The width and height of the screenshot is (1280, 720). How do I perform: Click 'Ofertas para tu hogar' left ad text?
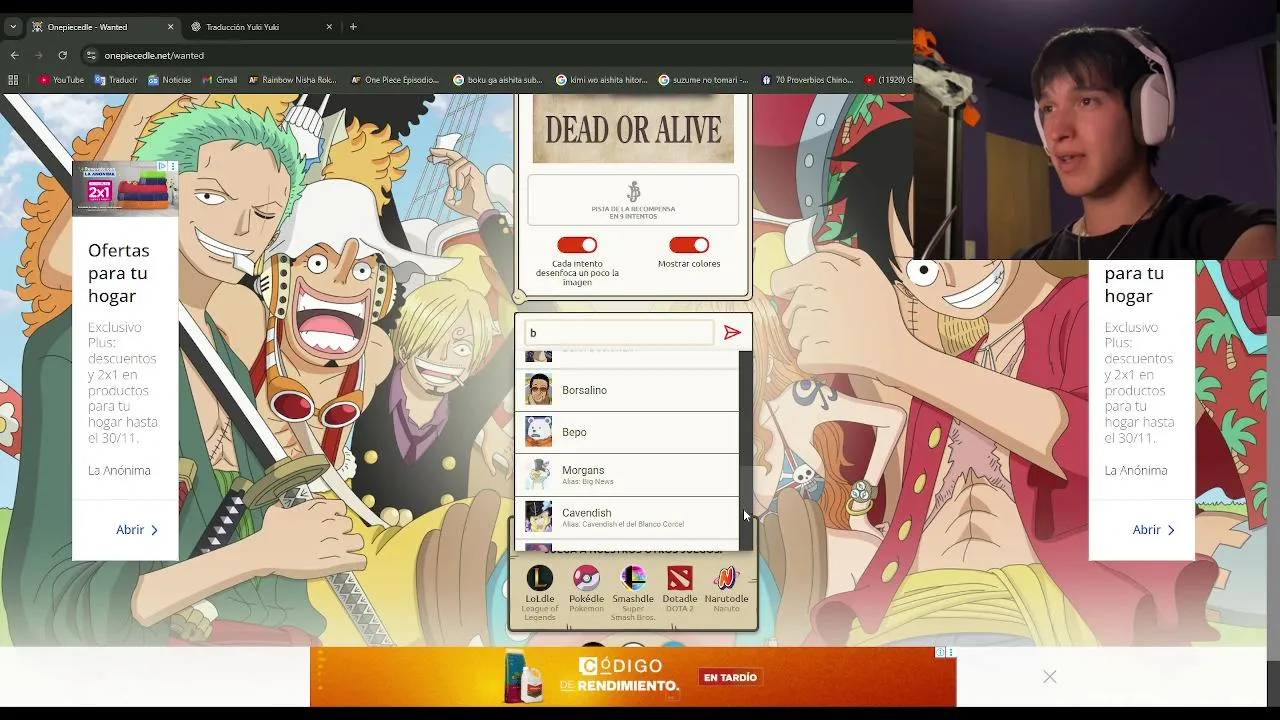118,273
